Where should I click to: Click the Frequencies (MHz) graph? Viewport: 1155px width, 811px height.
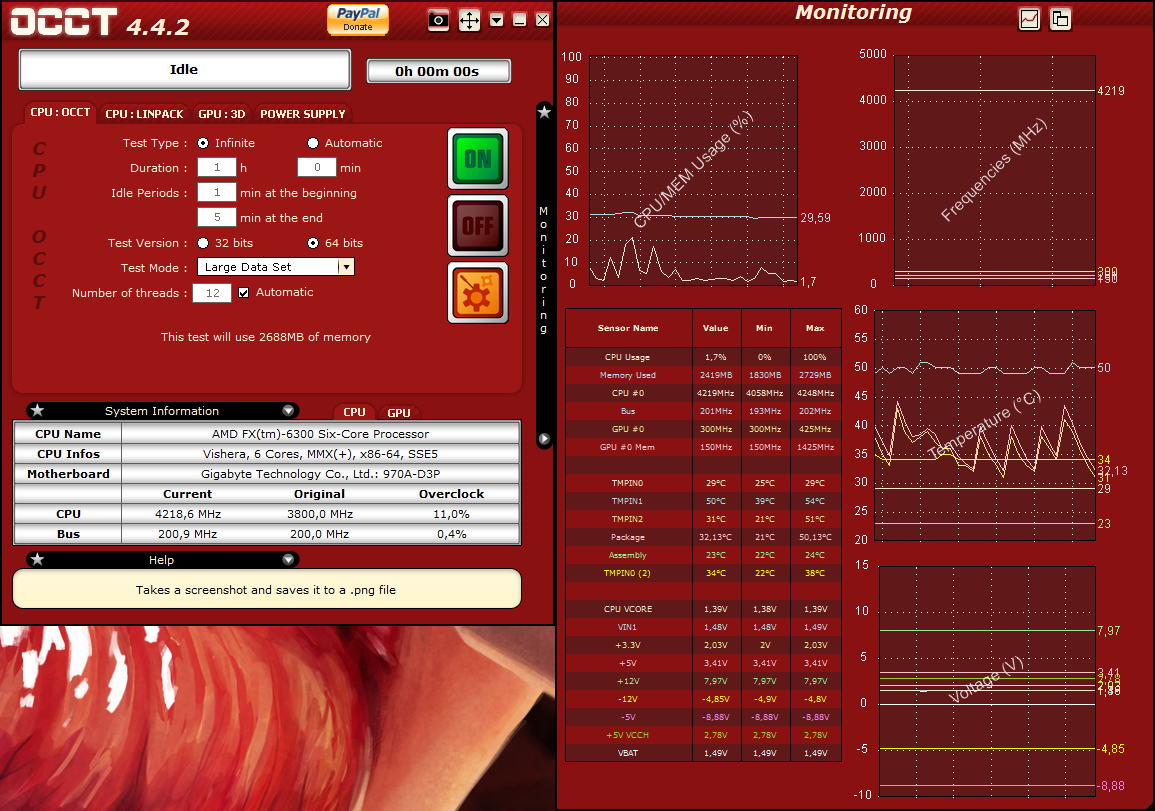click(x=994, y=169)
